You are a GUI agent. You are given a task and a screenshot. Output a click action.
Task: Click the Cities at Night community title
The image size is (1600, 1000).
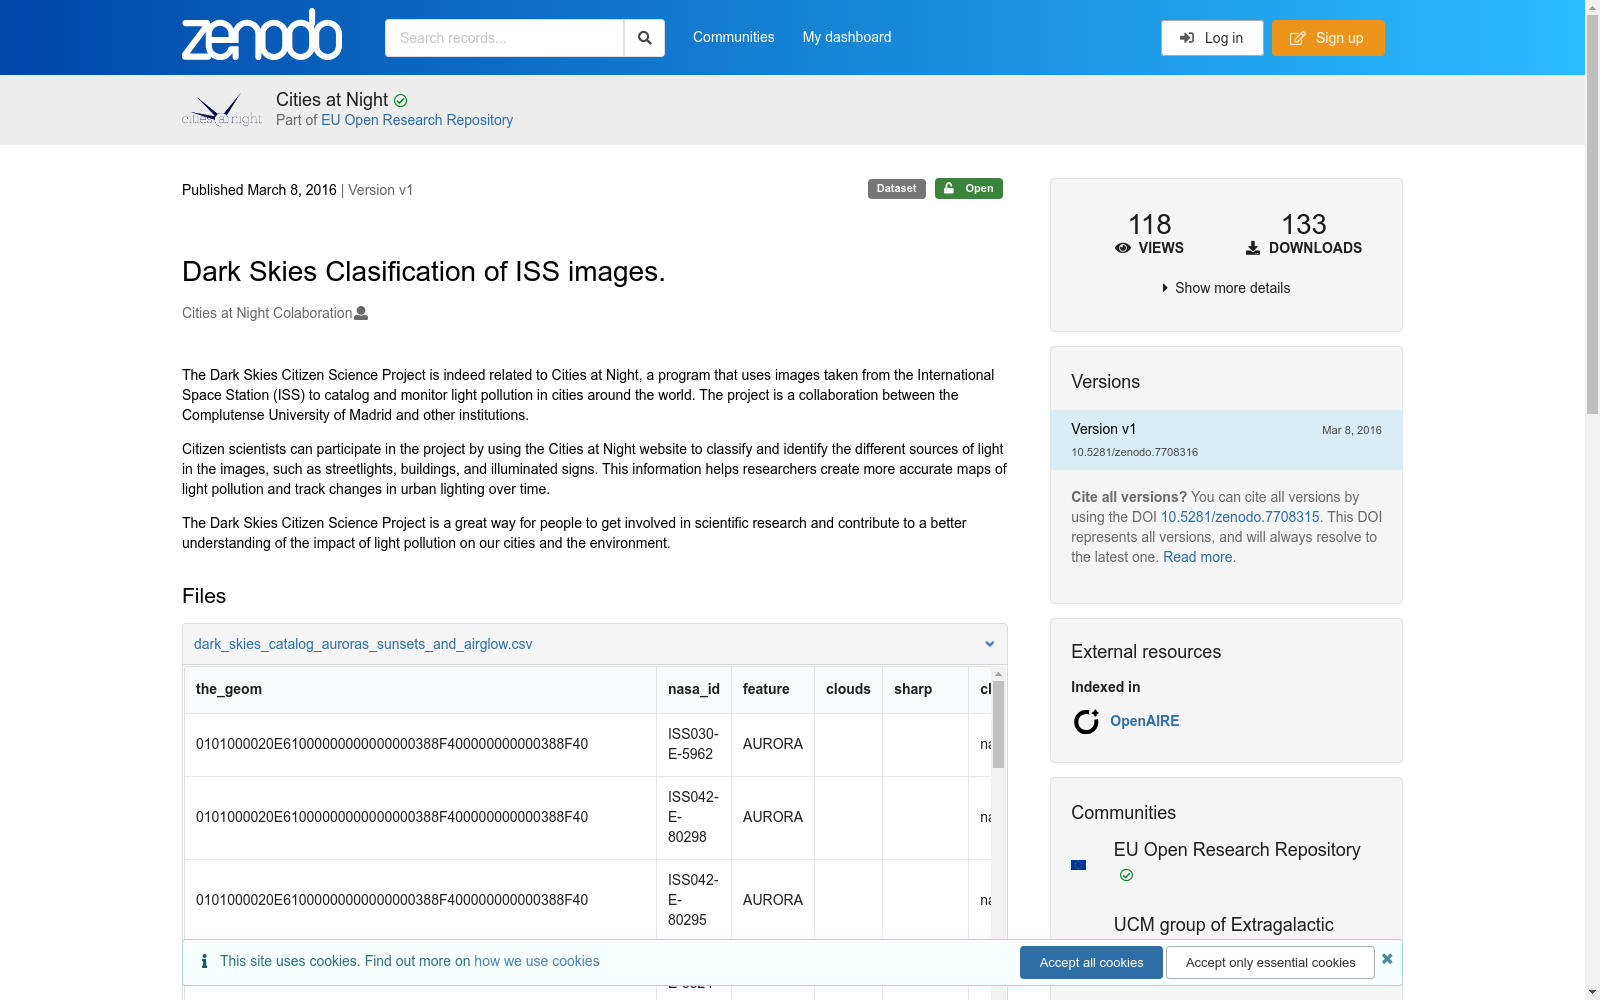(332, 100)
